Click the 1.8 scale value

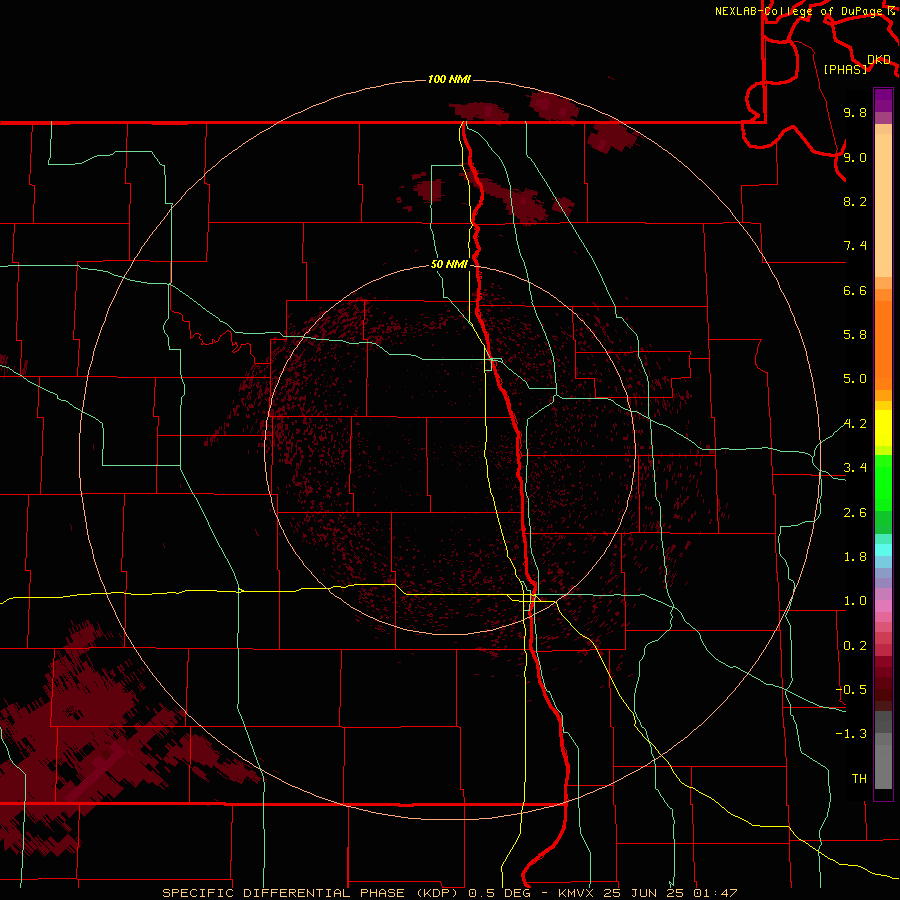click(x=855, y=557)
